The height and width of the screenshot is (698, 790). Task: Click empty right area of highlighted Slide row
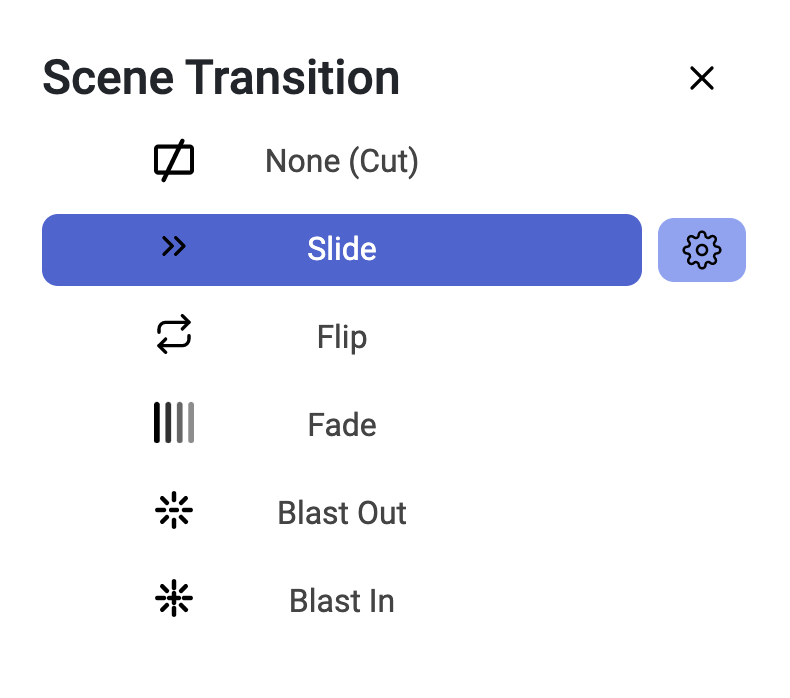point(509,250)
